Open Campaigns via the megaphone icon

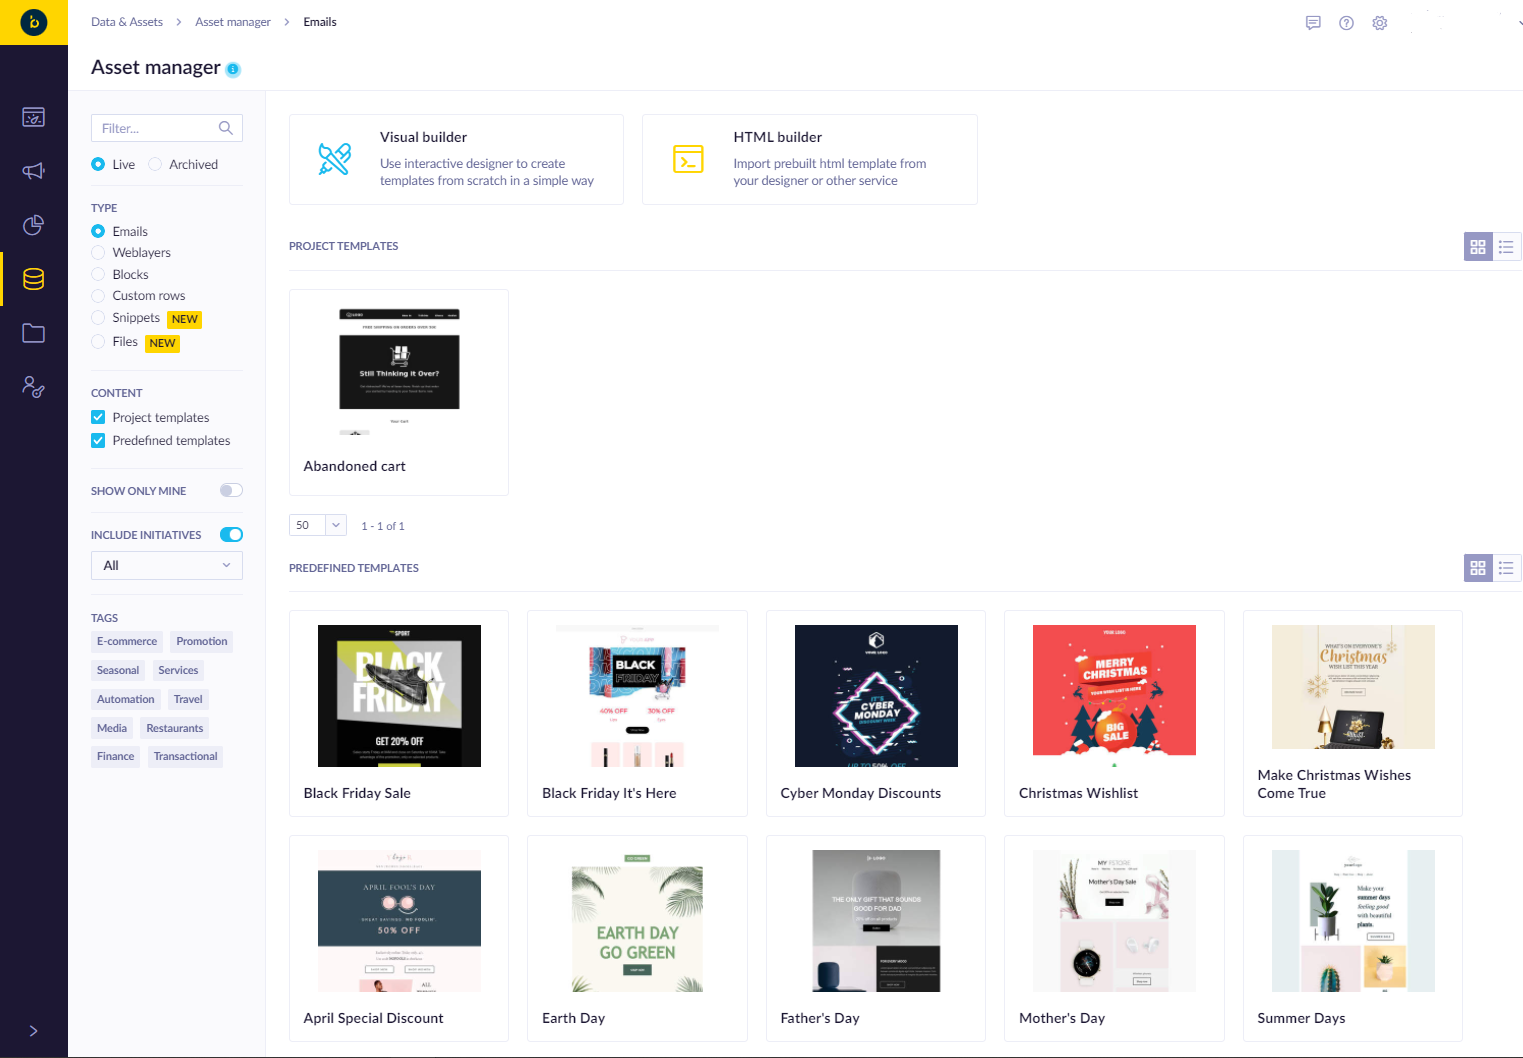click(33, 170)
